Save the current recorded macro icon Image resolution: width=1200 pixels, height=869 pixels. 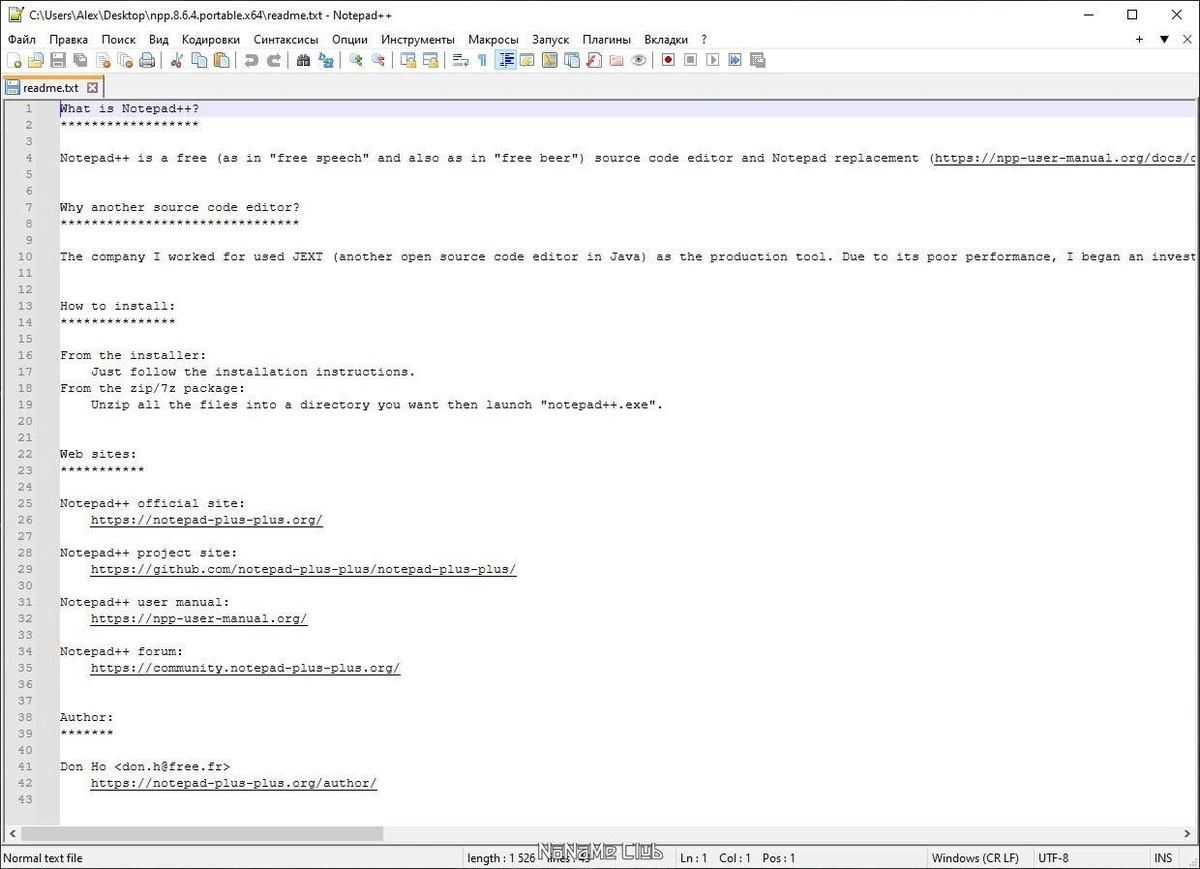tap(757, 60)
